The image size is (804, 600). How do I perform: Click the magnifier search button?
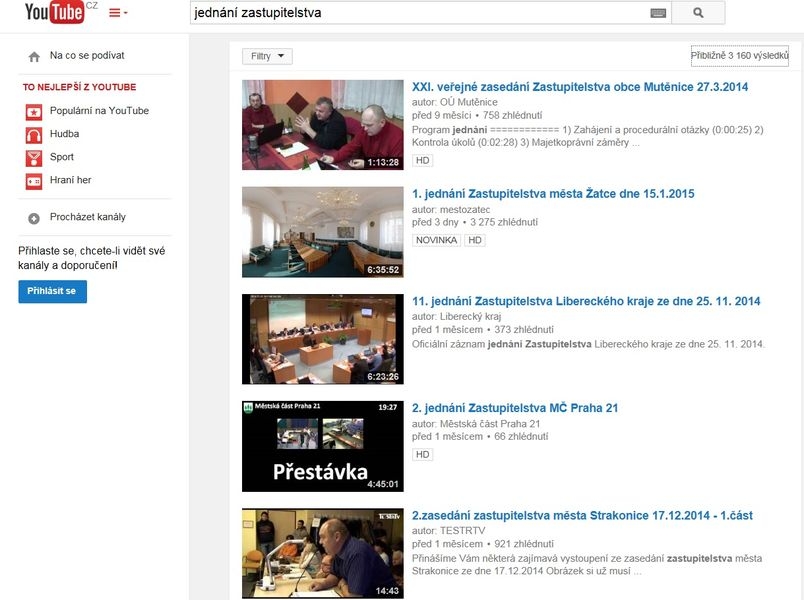698,13
